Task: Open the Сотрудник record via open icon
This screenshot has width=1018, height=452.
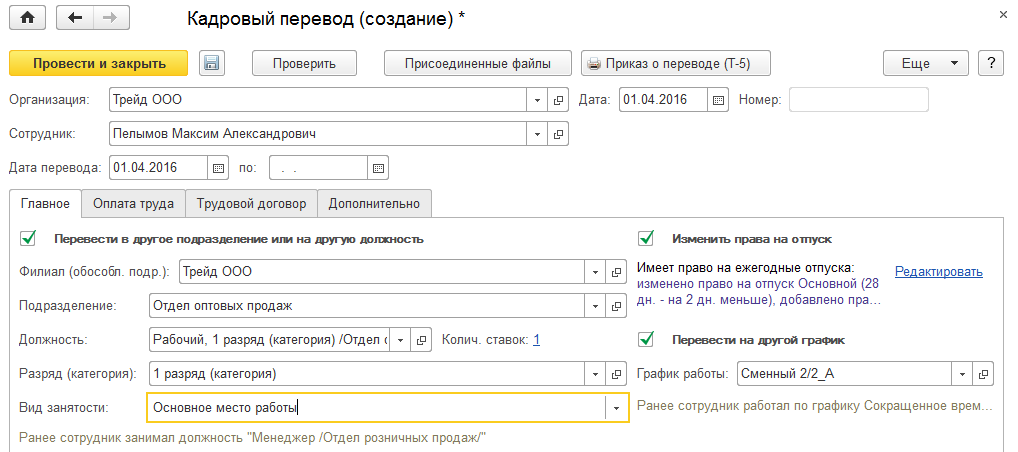Action: pos(559,133)
